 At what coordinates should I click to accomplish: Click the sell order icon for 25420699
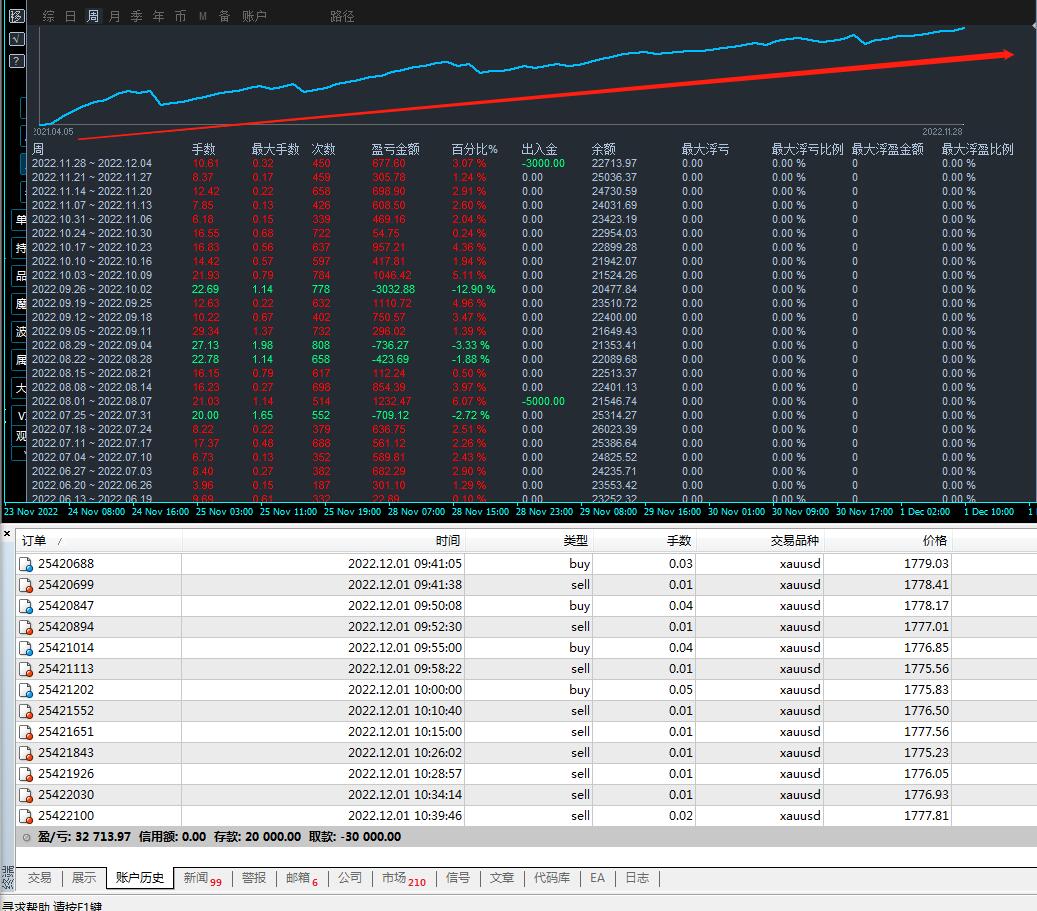pyautogui.click(x=27, y=585)
